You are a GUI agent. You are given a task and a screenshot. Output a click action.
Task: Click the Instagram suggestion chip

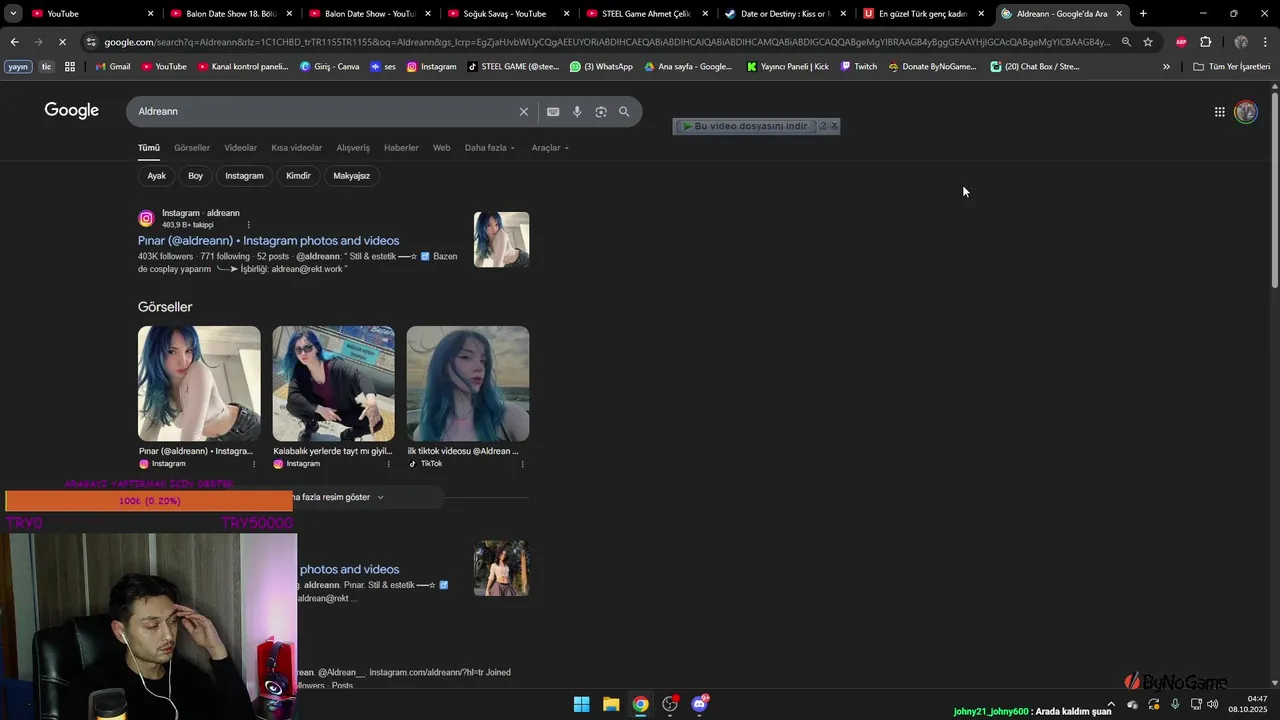(244, 176)
